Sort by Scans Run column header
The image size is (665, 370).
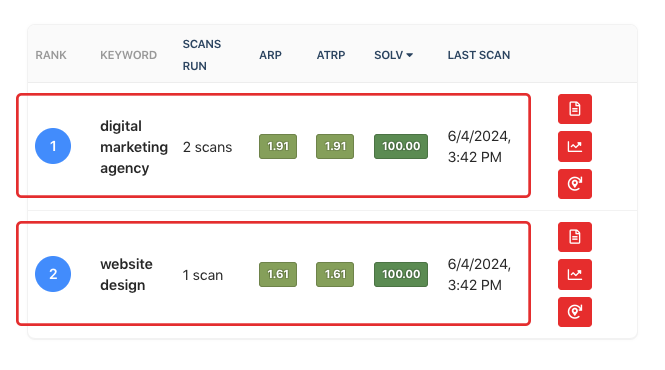pyautogui.click(x=201, y=55)
